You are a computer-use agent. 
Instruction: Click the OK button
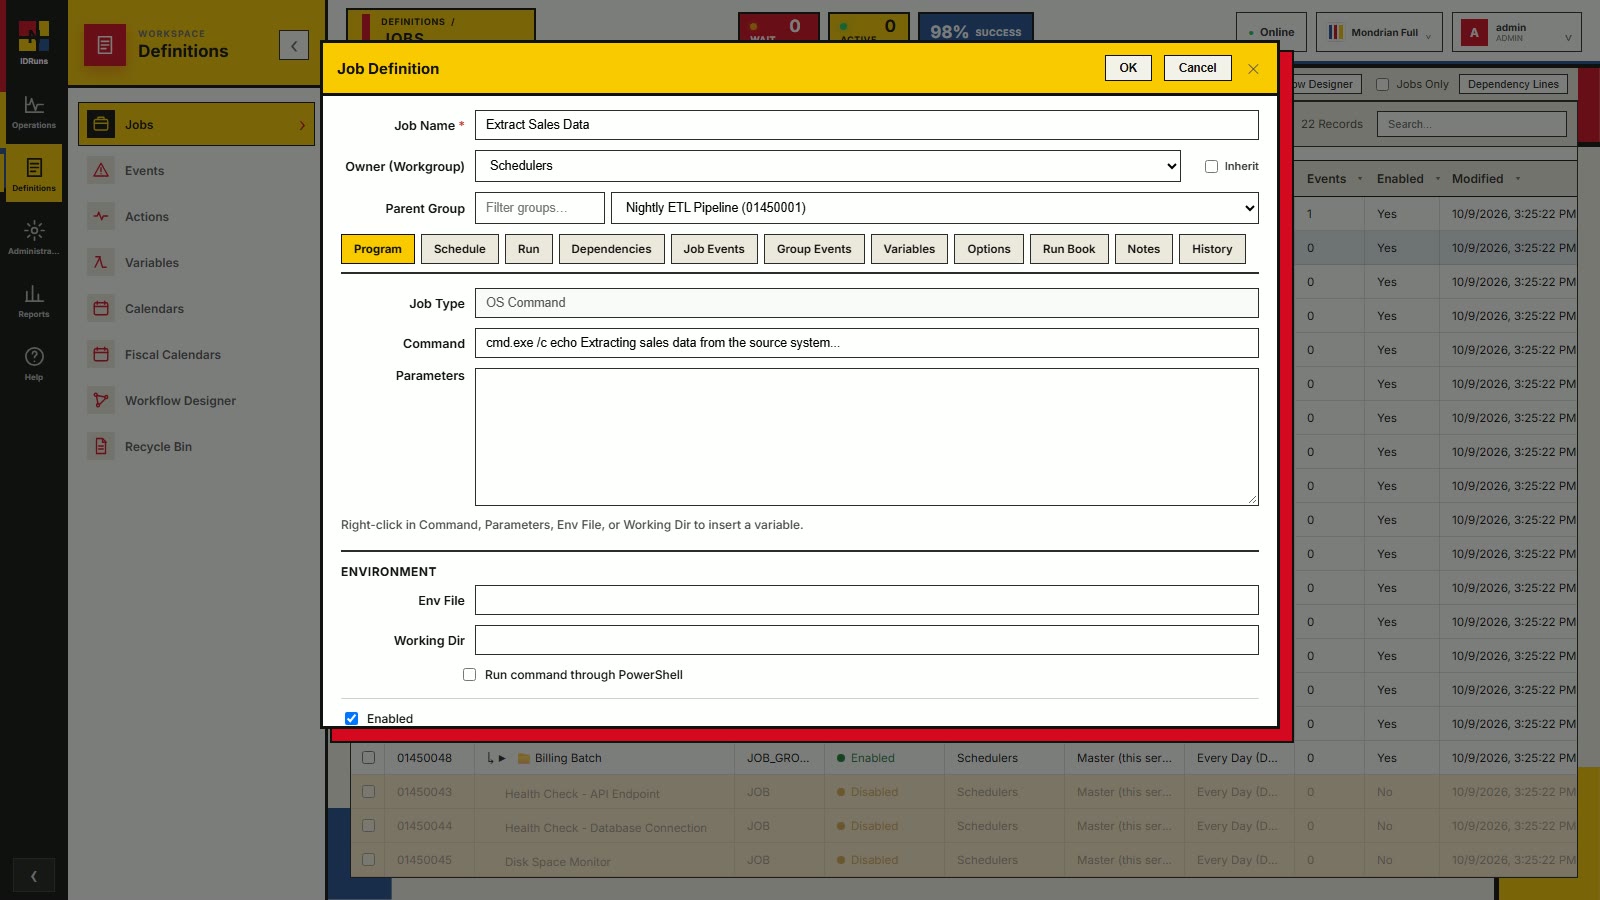point(1128,68)
